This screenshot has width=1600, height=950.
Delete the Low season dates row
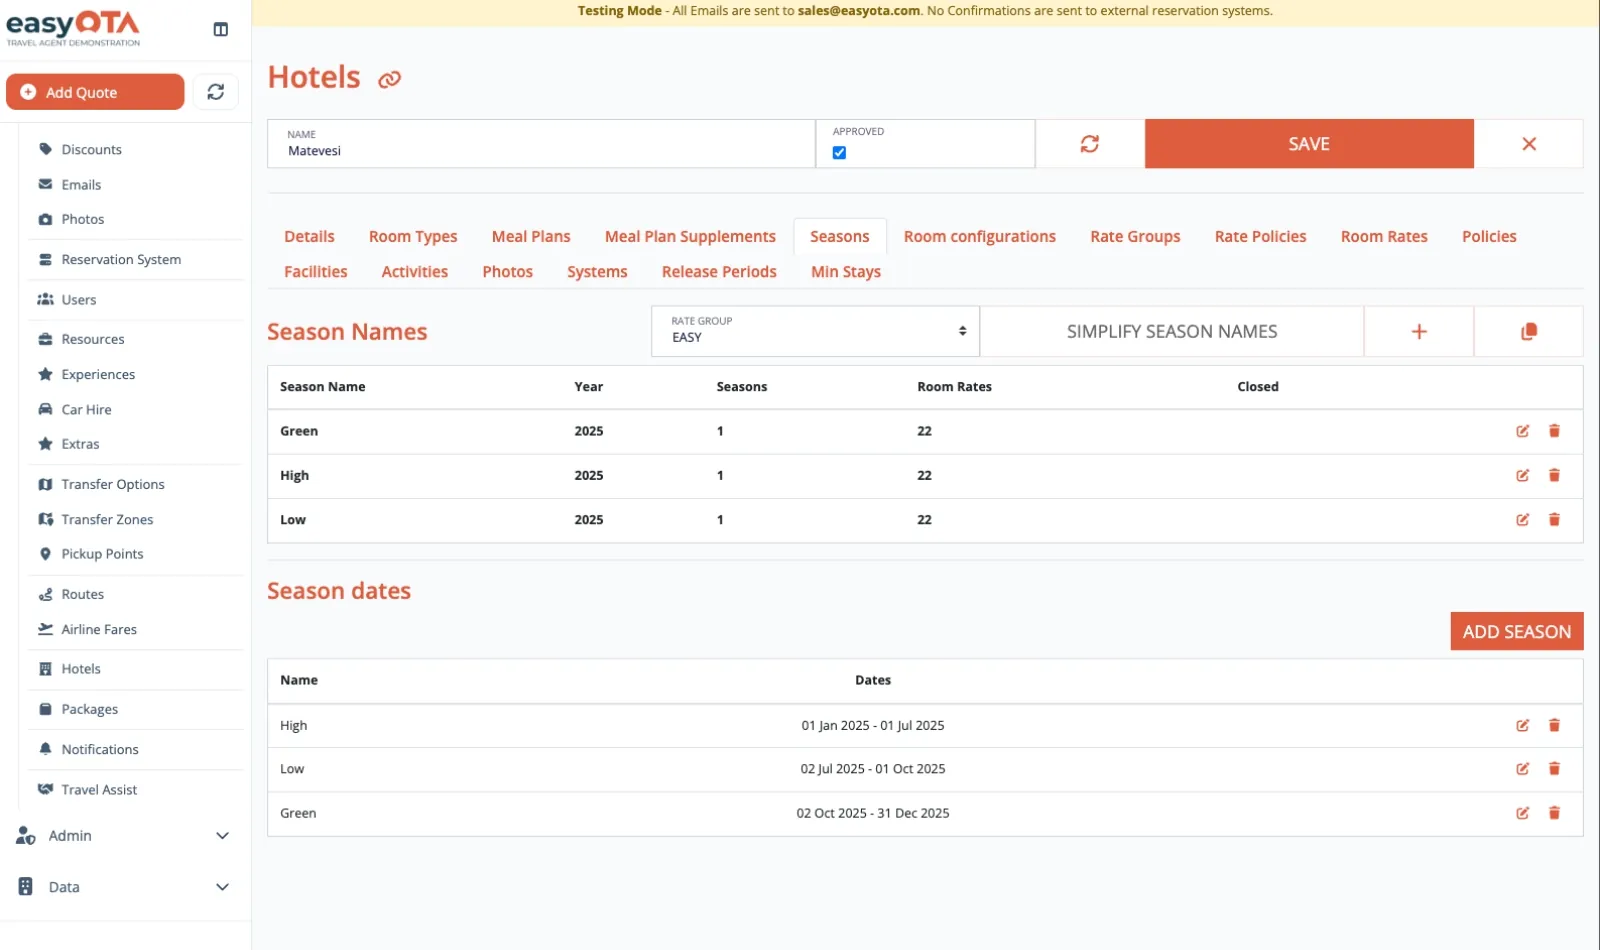(1554, 769)
